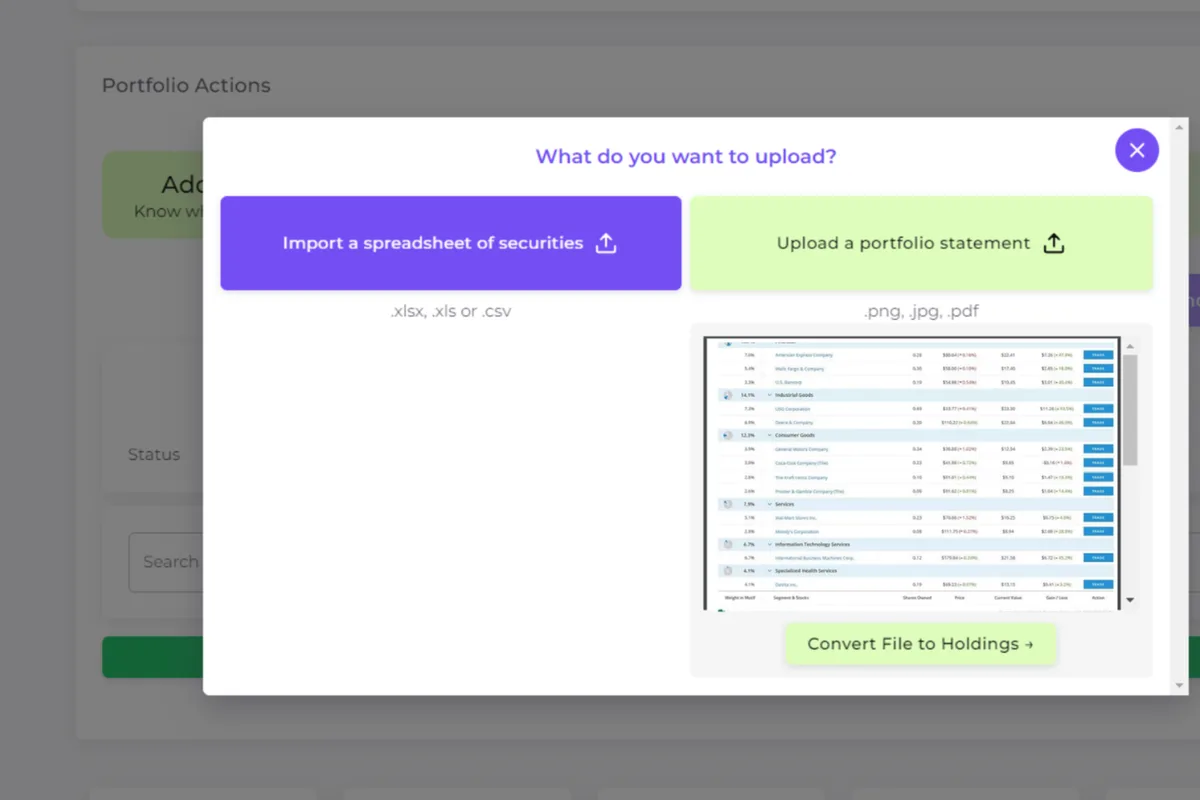Click pie icon beside Information Technology Services
The height and width of the screenshot is (800, 1200).
pyautogui.click(x=727, y=544)
